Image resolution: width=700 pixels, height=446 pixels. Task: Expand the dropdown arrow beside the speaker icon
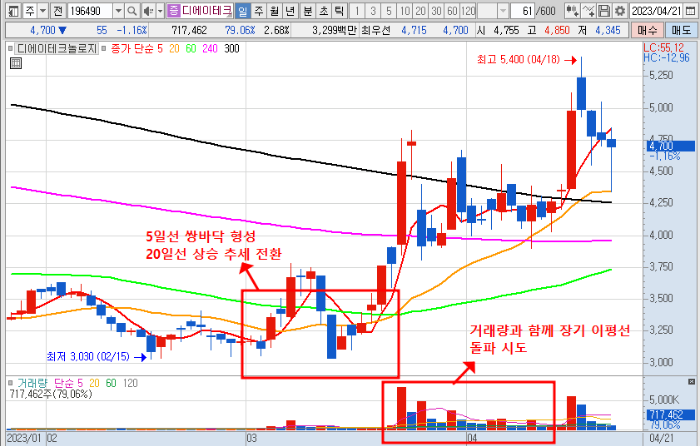point(160,11)
